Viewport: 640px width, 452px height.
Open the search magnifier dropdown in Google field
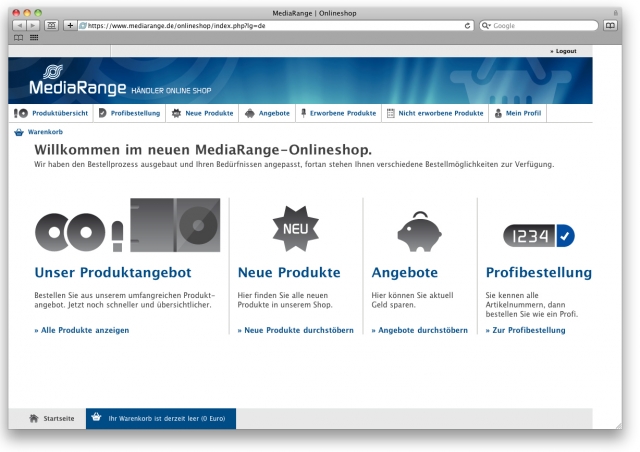coord(486,26)
